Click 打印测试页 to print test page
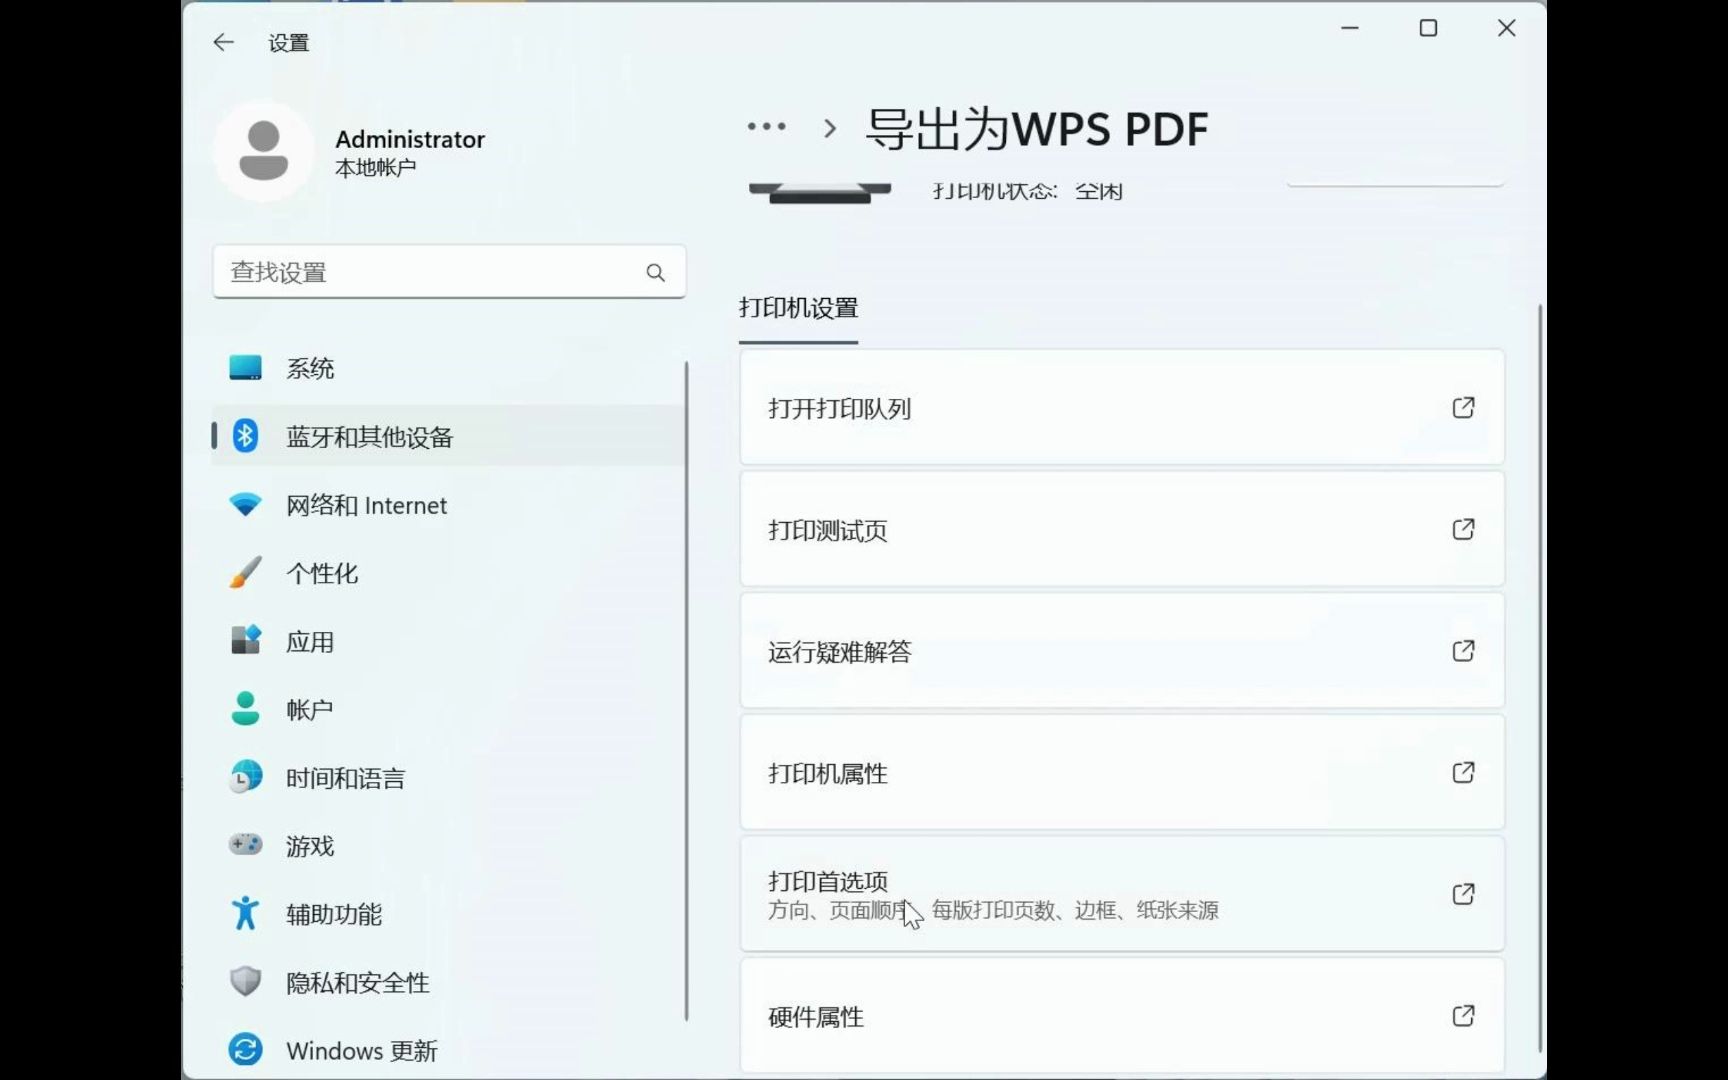1728x1080 pixels. click(x=1122, y=529)
